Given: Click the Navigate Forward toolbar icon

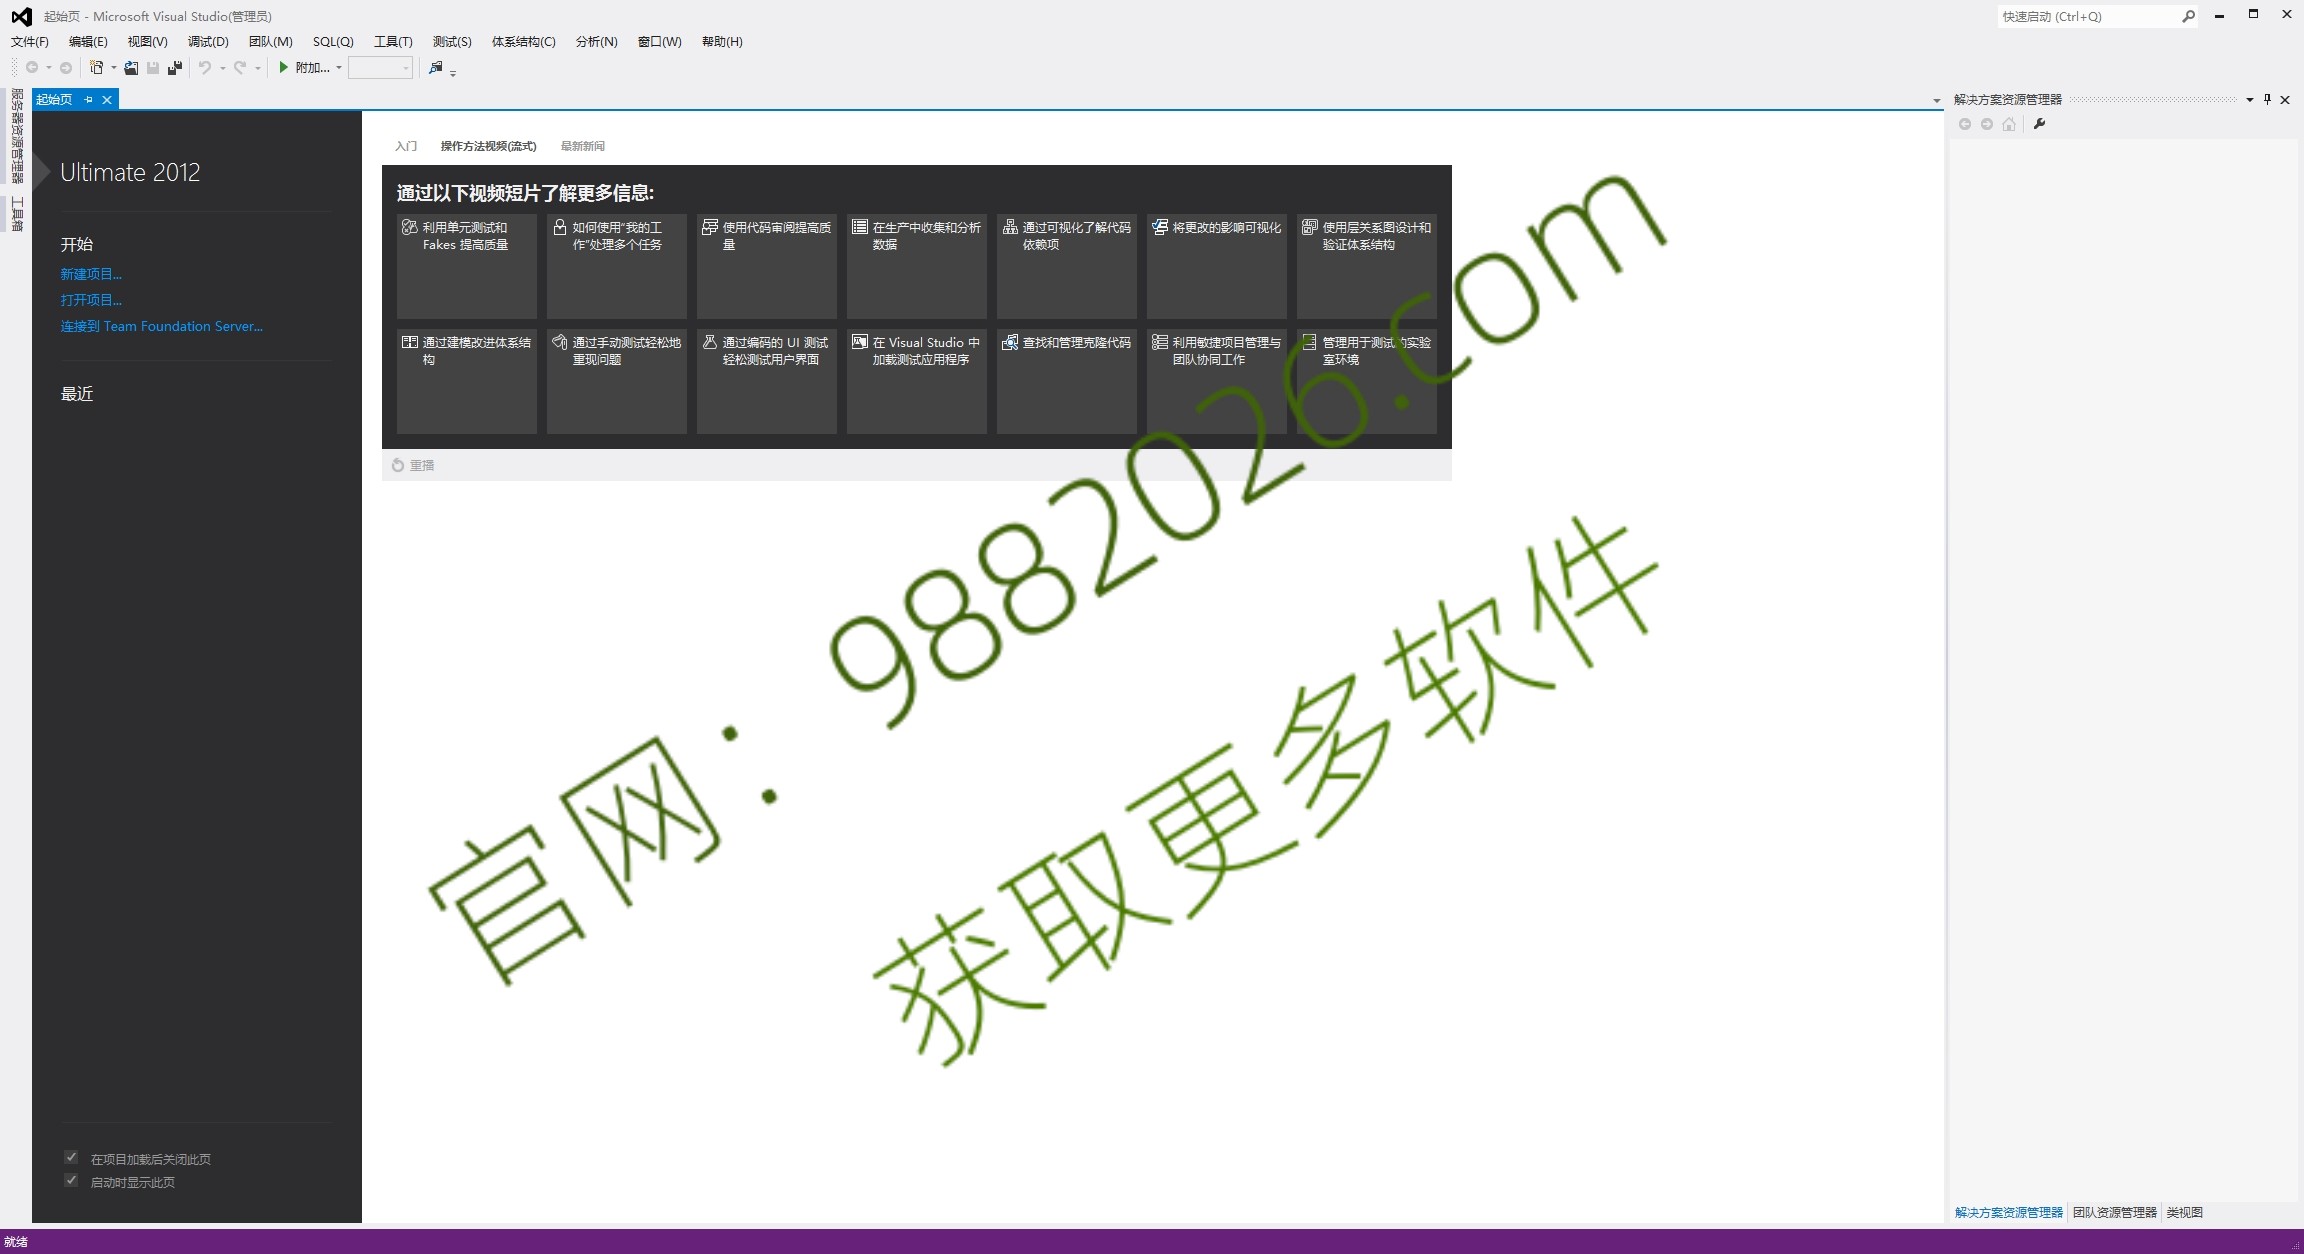Looking at the screenshot, I should (66, 68).
